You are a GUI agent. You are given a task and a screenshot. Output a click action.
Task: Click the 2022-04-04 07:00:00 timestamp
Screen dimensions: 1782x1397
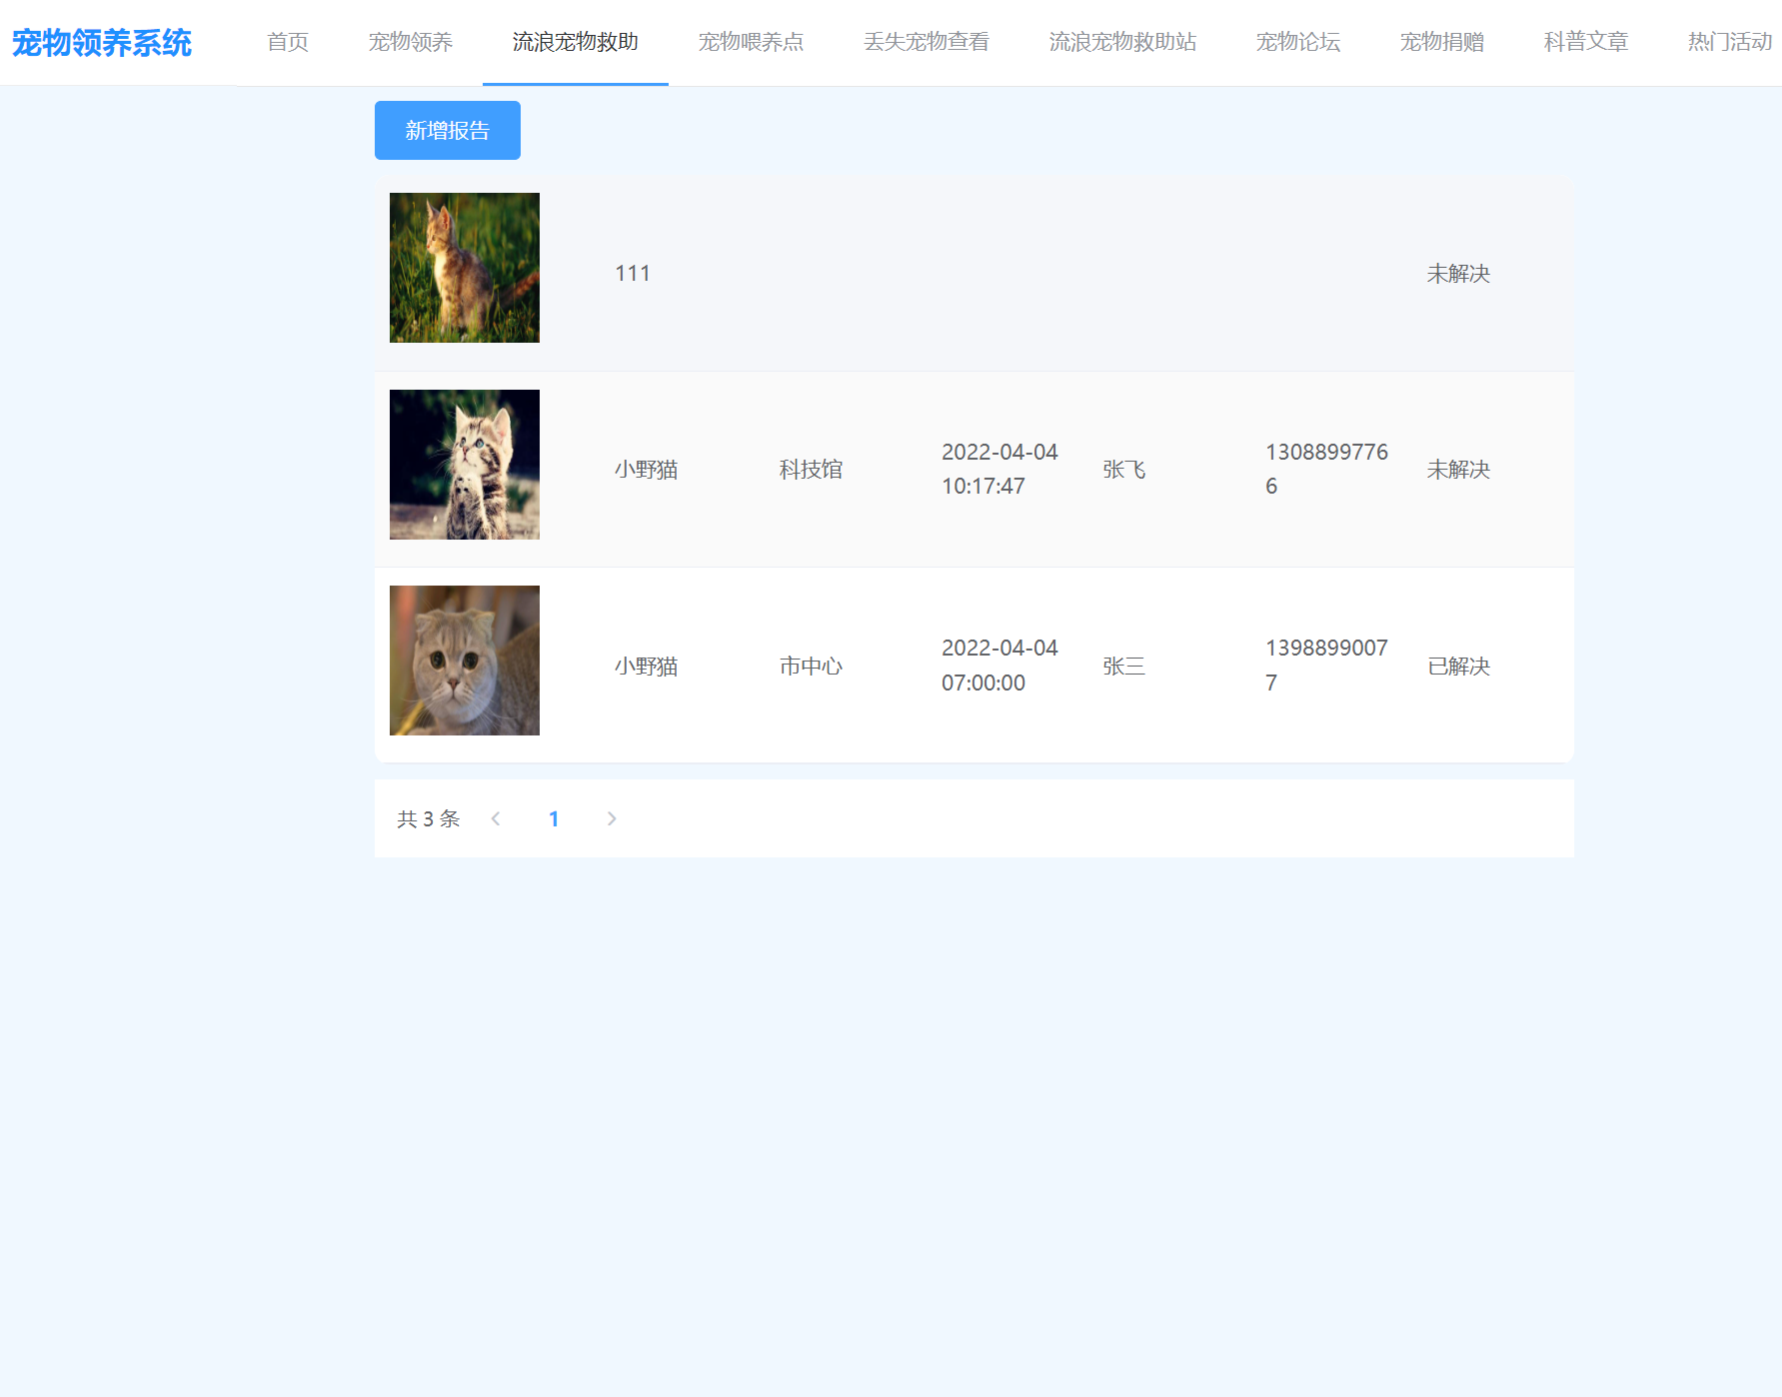click(999, 665)
